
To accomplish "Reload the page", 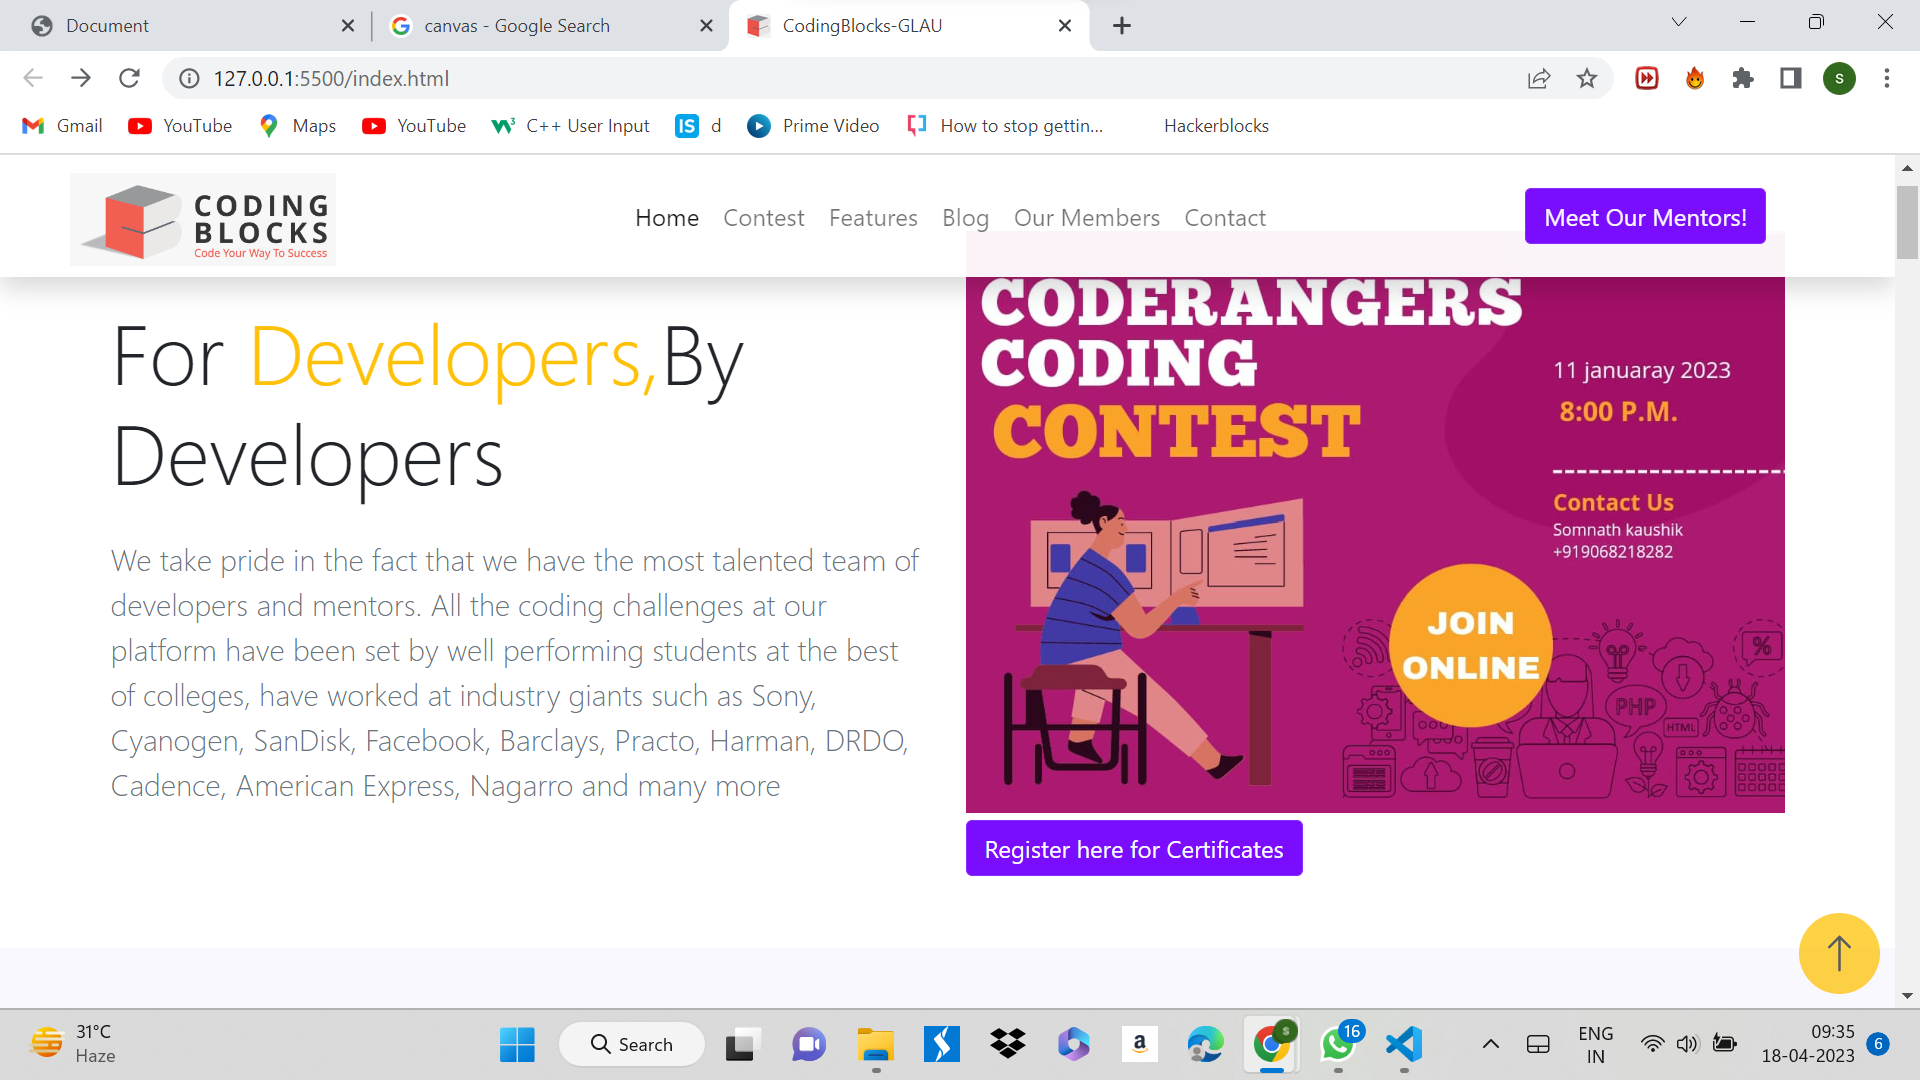I will click(x=129, y=78).
